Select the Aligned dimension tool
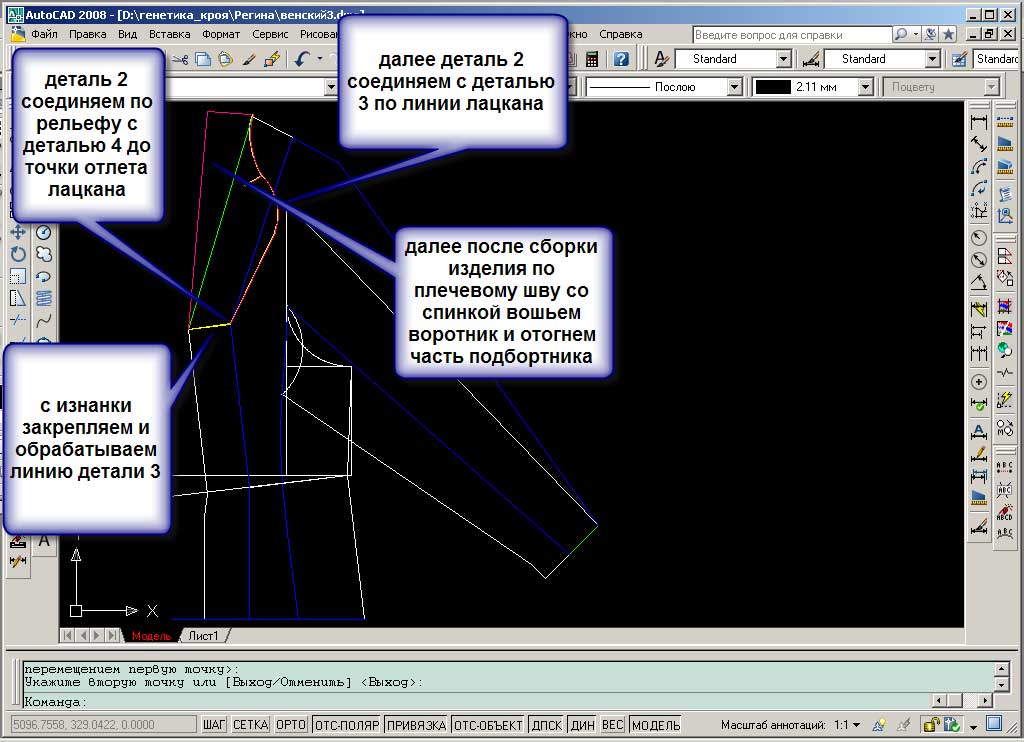1024x742 pixels. (979, 145)
